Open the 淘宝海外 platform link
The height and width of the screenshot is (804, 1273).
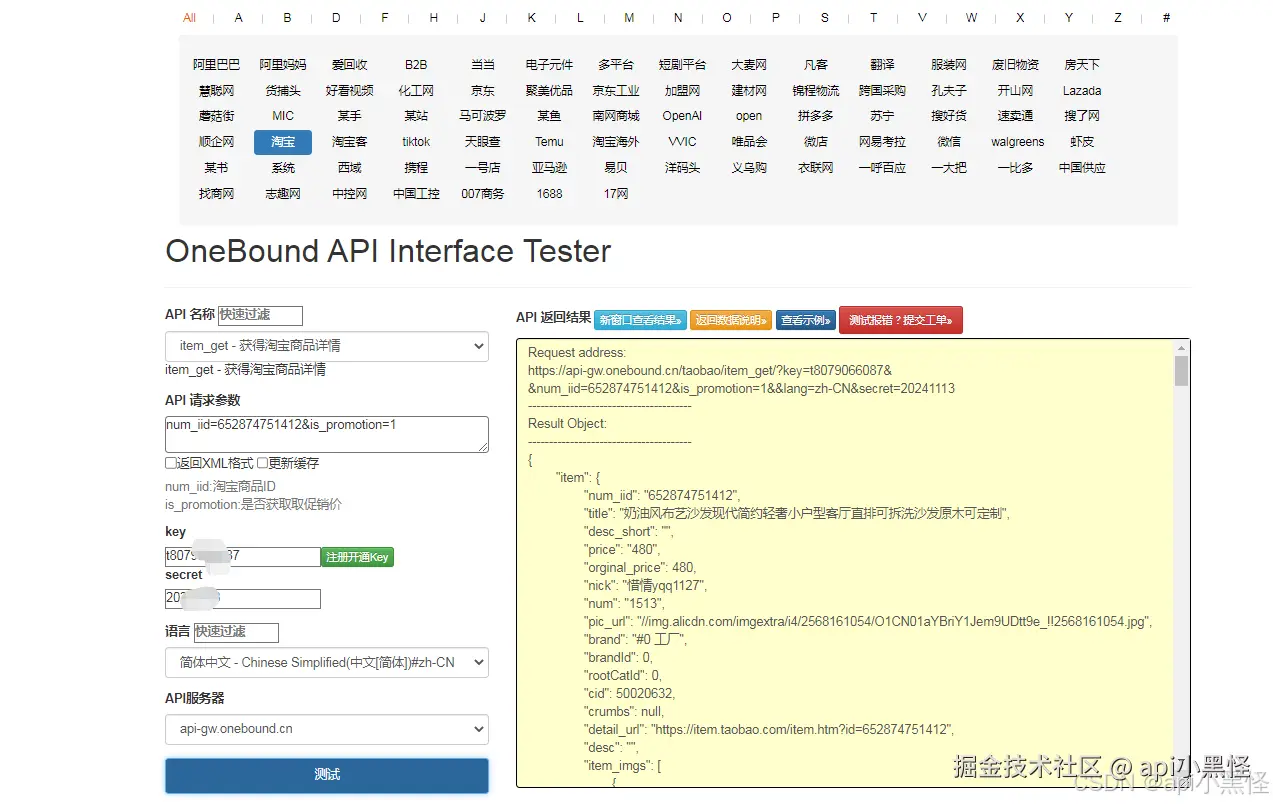(x=615, y=142)
